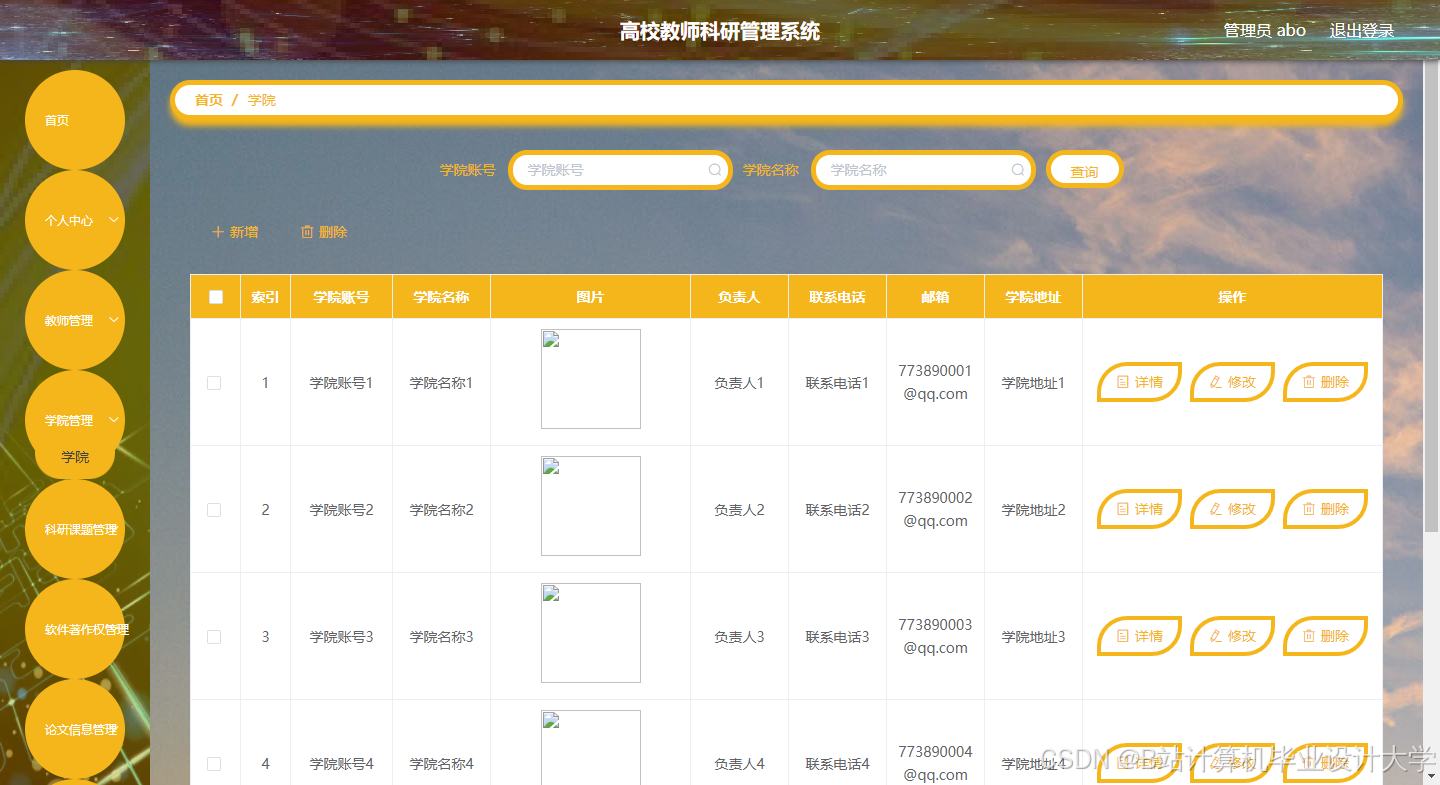Image resolution: width=1440 pixels, height=785 pixels.
Task: Click the search icon in 学院账号 field
Action: 715,170
